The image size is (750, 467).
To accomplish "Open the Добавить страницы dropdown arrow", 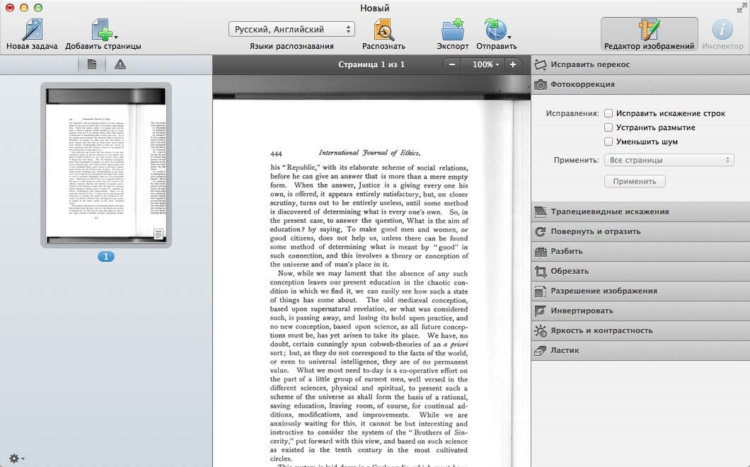I will [x=116, y=36].
